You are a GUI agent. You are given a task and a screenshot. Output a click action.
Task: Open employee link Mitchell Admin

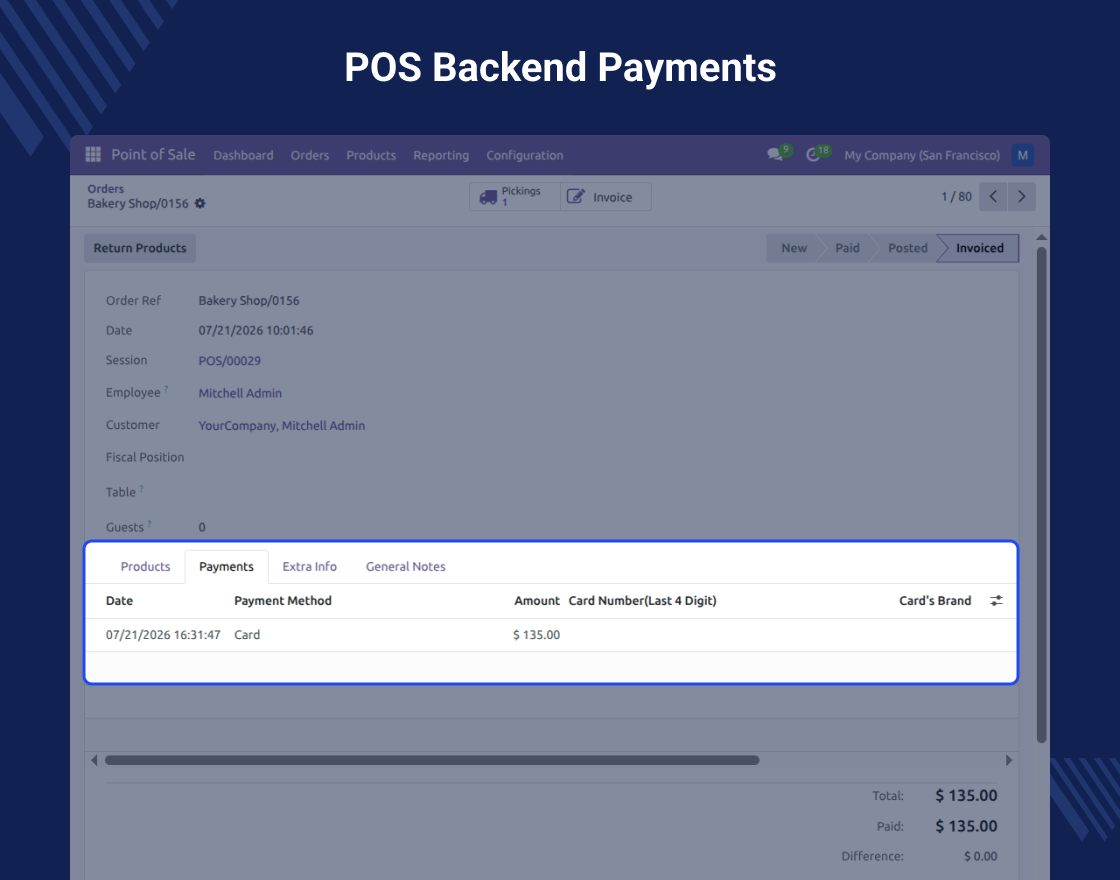(x=240, y=393)
